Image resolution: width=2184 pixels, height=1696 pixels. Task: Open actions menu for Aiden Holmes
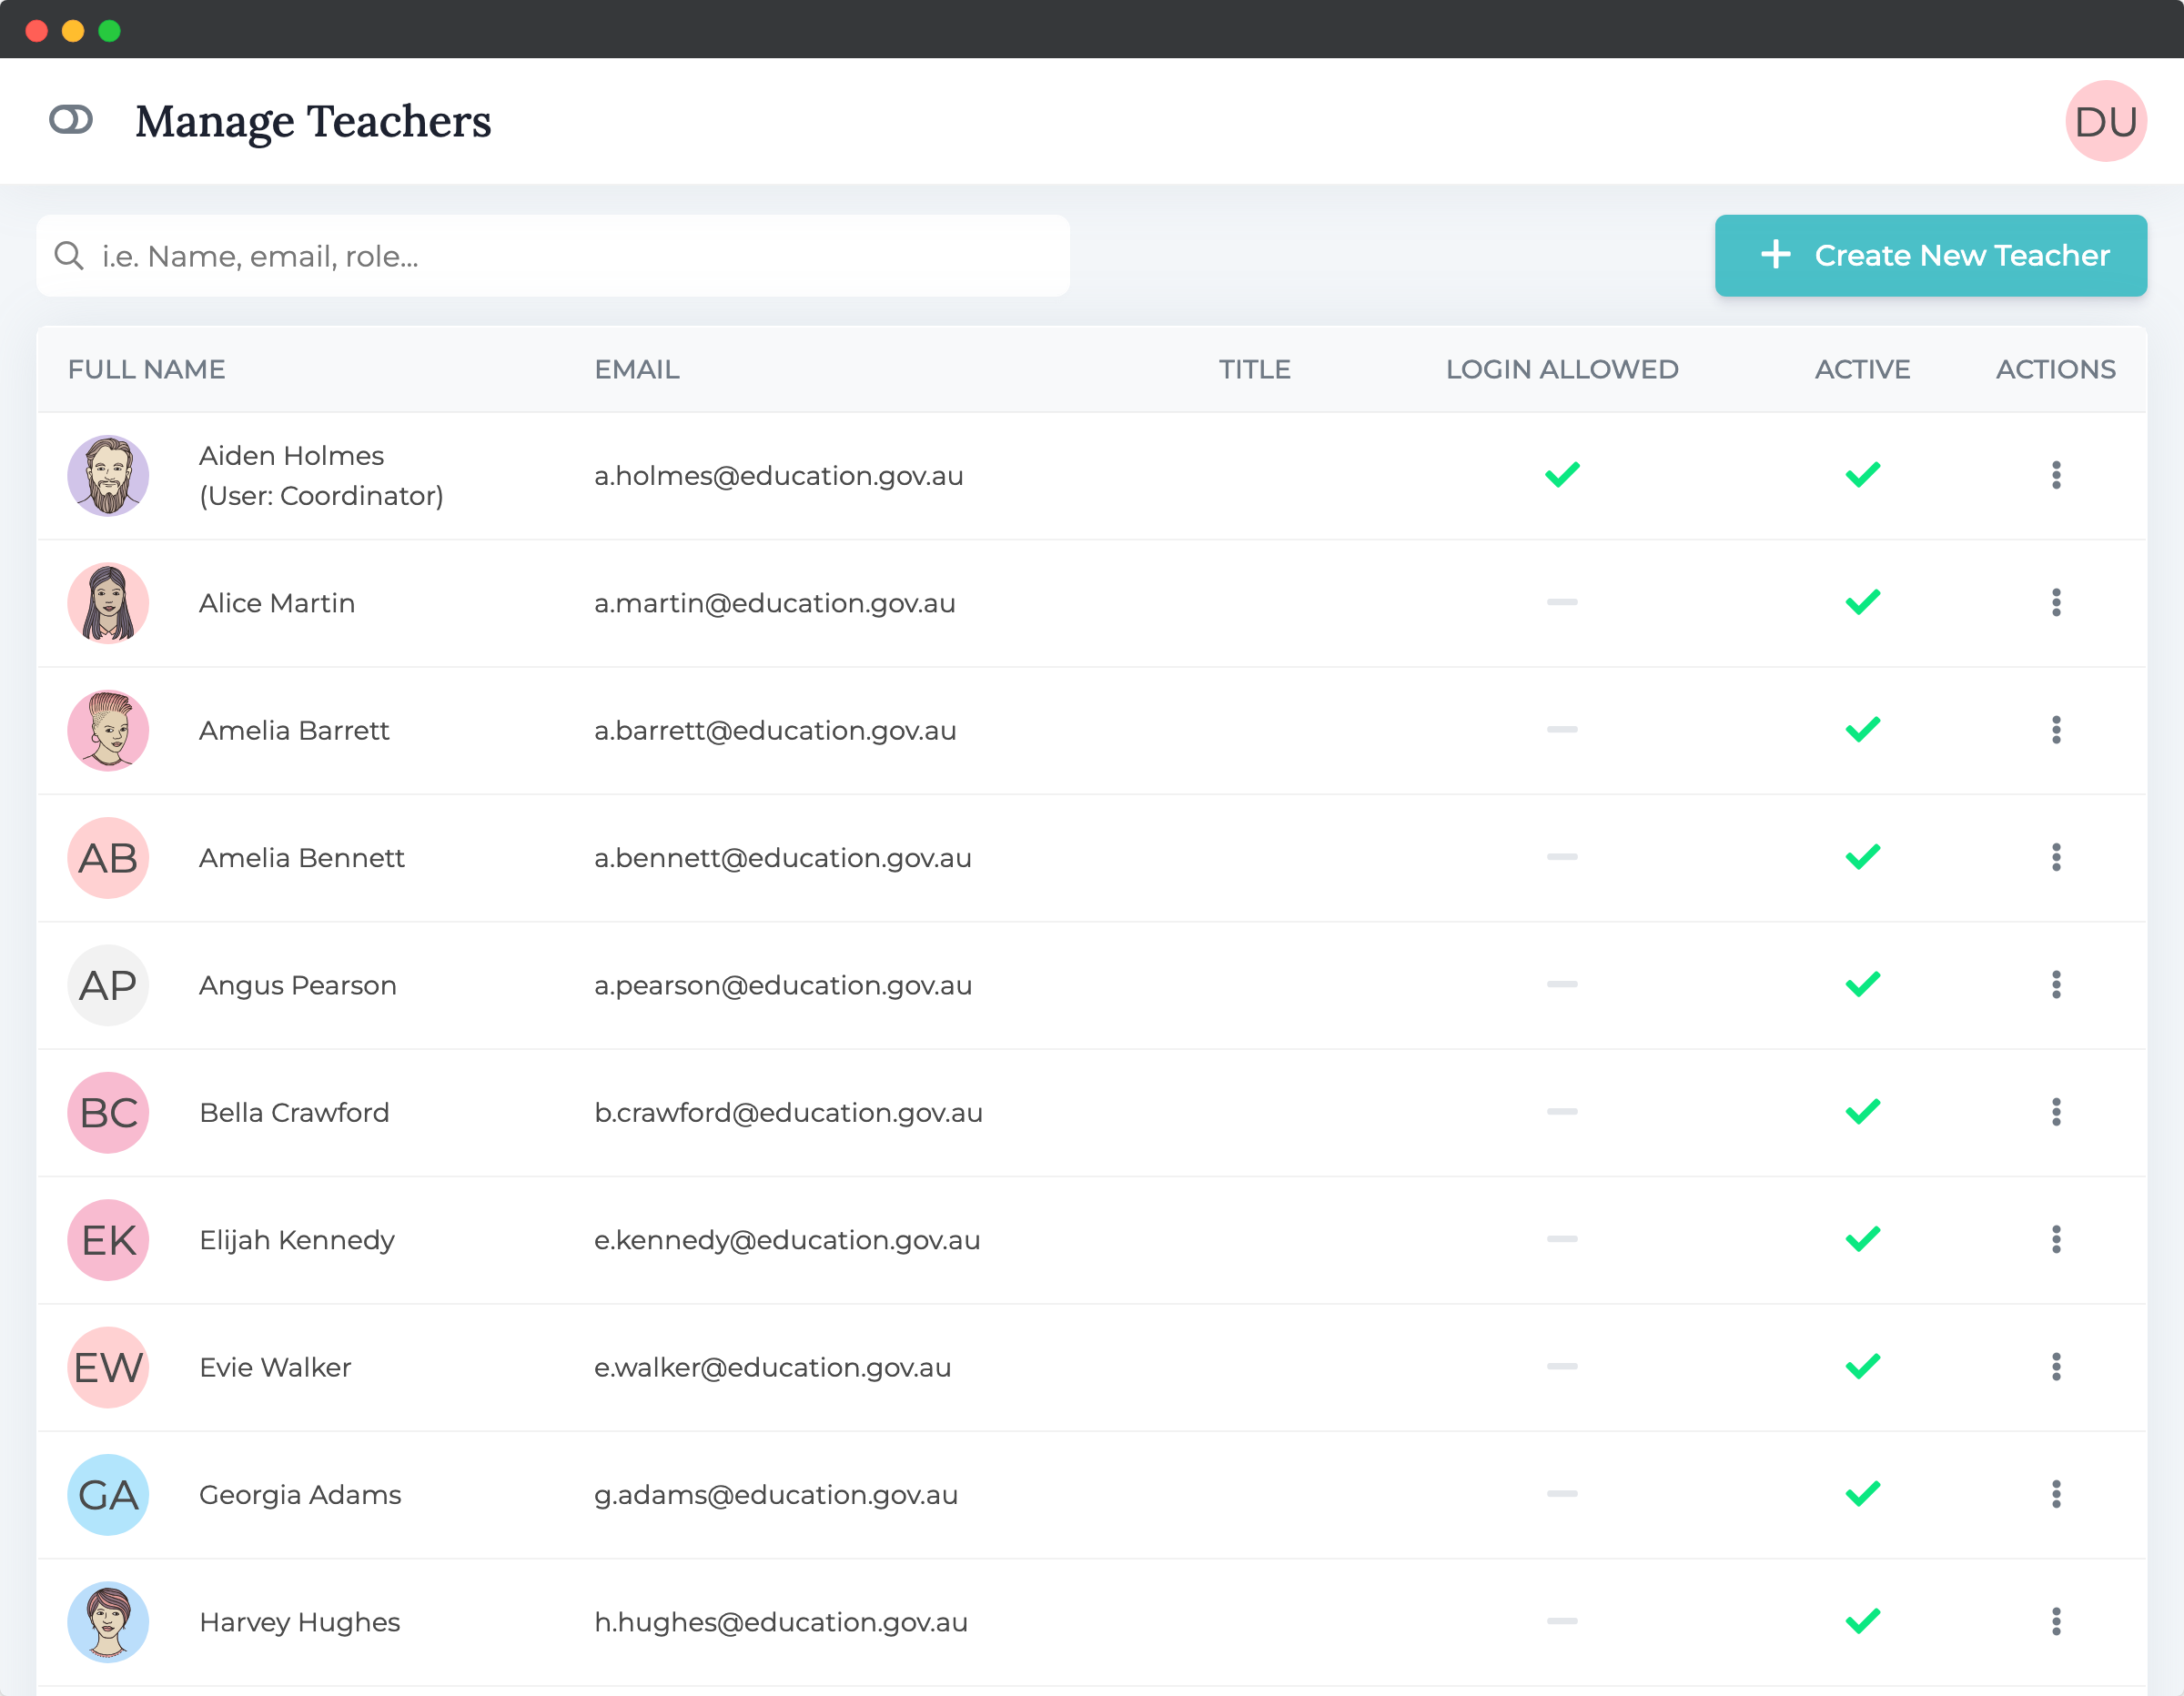tap(2056, 475)
